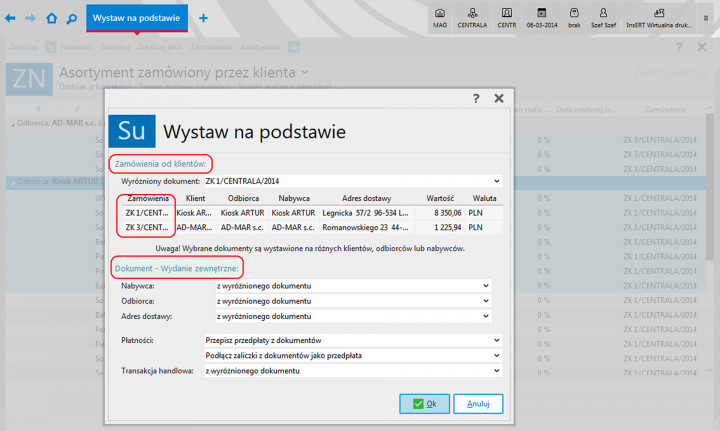Image resolution: width=720 pixels, height=431 pixels.
Task: Click the Klient column header
Action: pyautogui.click(x=196, y=198)
